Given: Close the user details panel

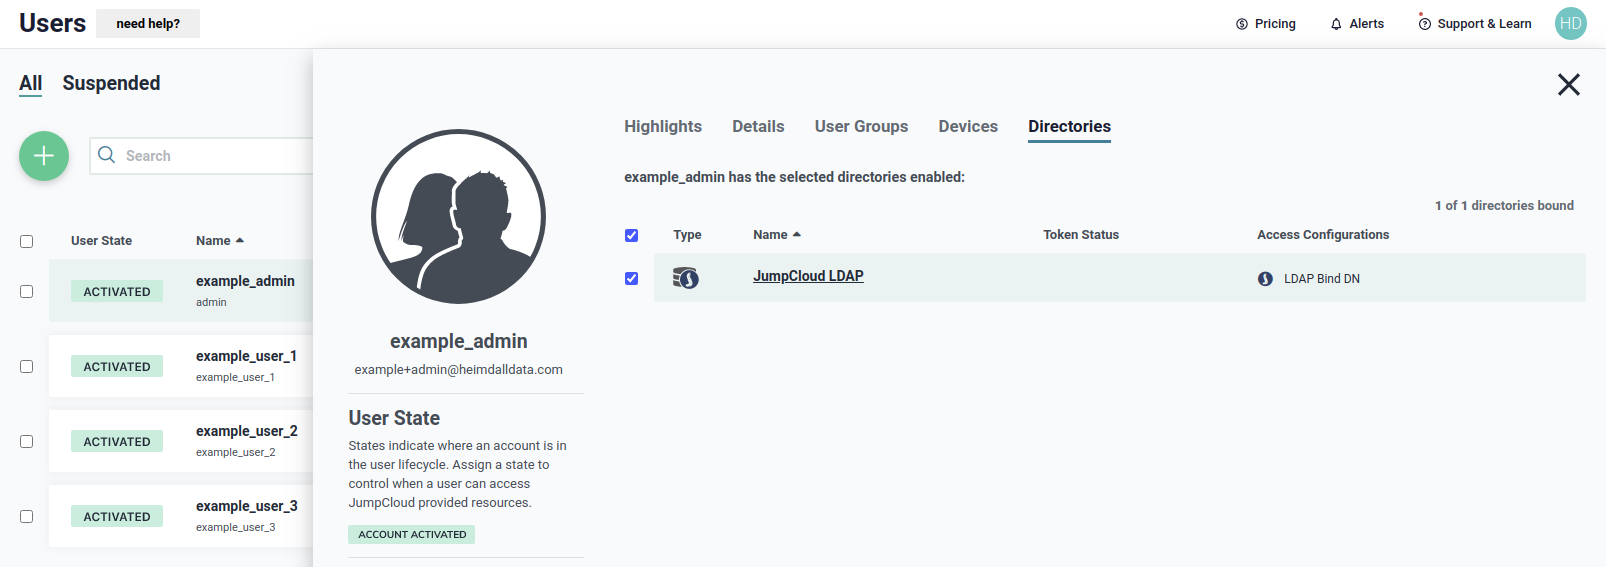Looking at the screenshot, I should [1568, 85].
